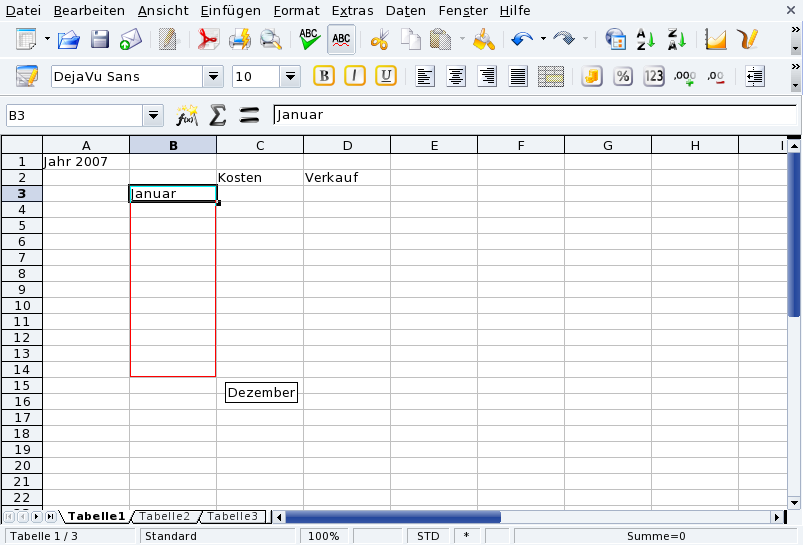This screenshot has height=545, width=803.
Task: Select the column D header
Action: point(347,146)
